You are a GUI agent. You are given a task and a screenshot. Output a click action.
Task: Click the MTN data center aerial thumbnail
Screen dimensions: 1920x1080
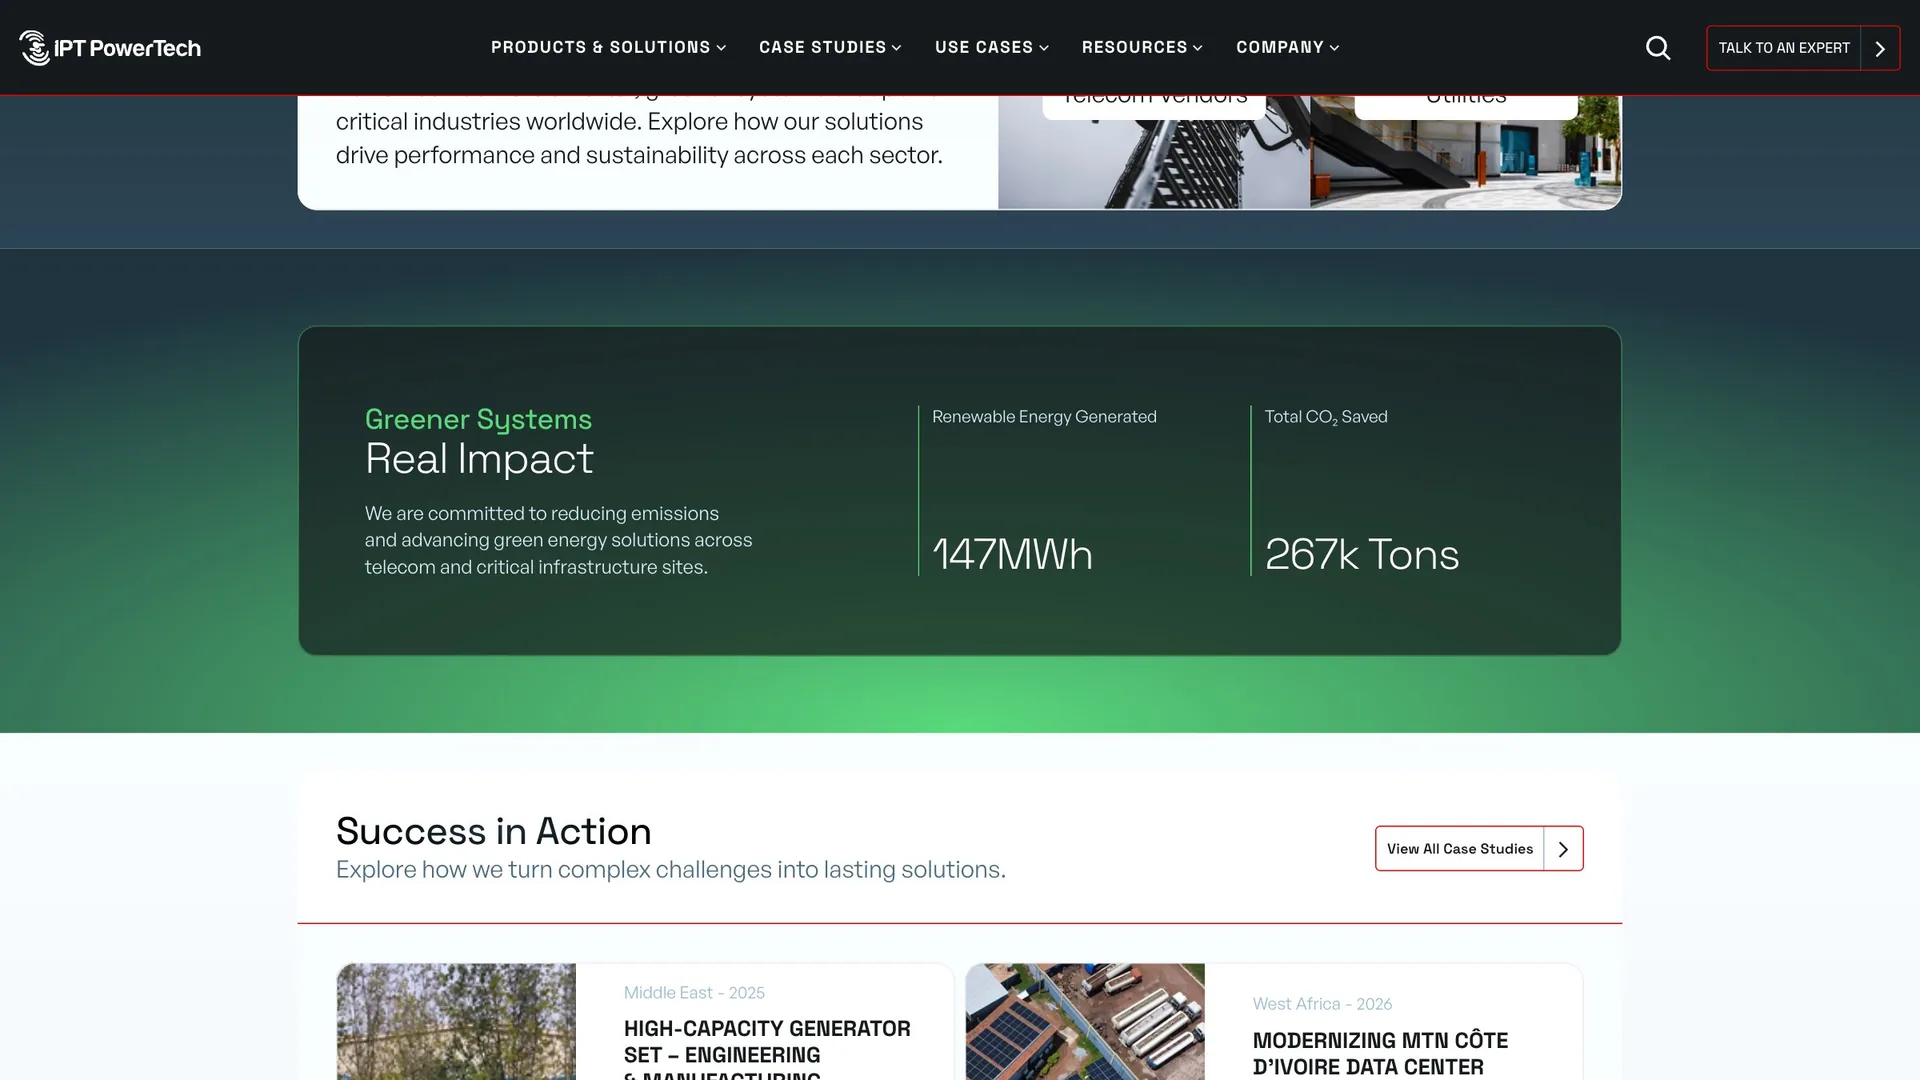coord(1085,1022)
